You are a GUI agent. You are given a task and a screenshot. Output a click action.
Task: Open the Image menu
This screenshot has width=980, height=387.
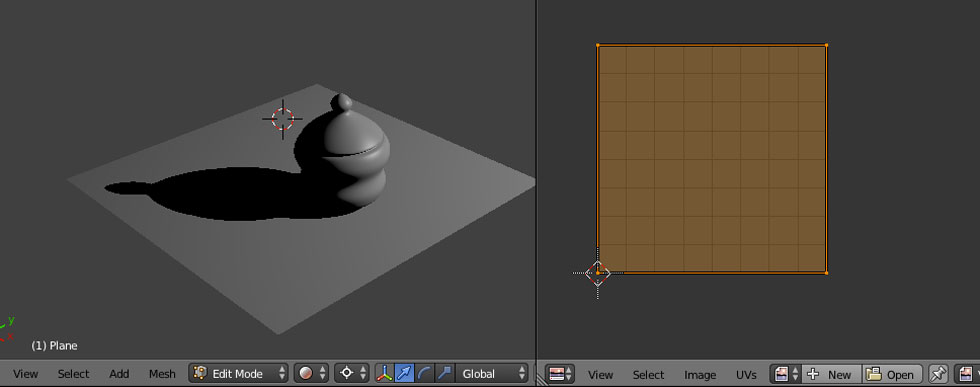pyautogui.click(x=700, y=375)
